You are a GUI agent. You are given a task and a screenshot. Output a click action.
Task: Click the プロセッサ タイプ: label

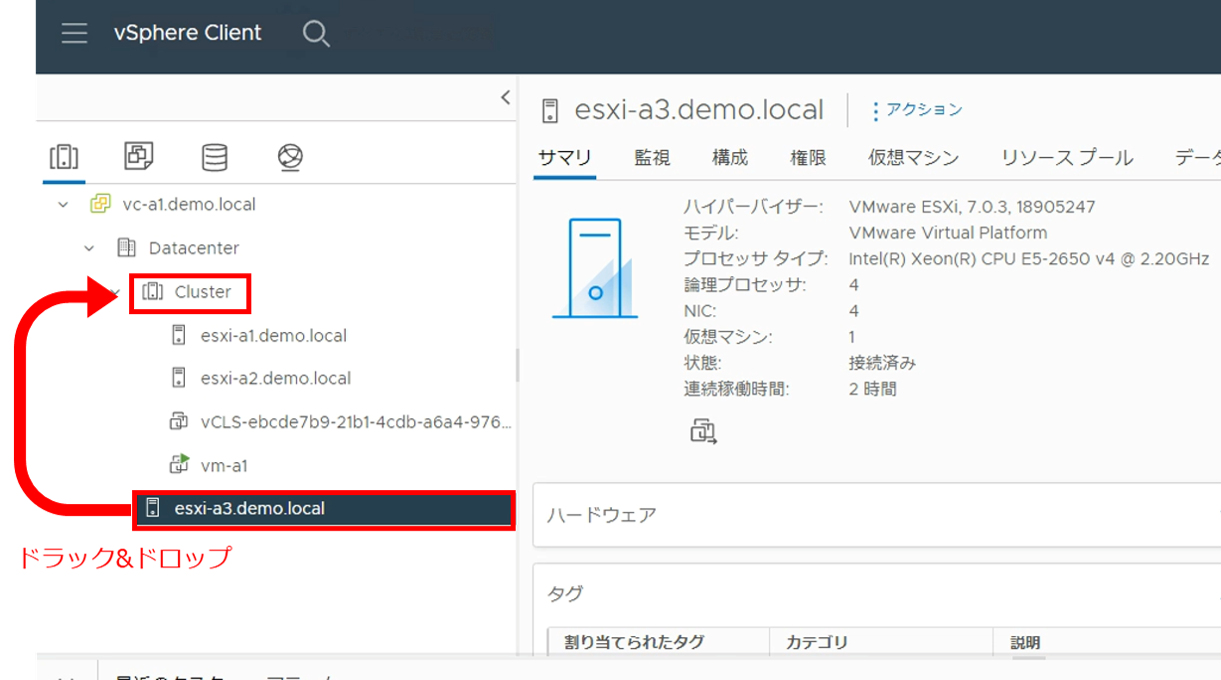756,259
